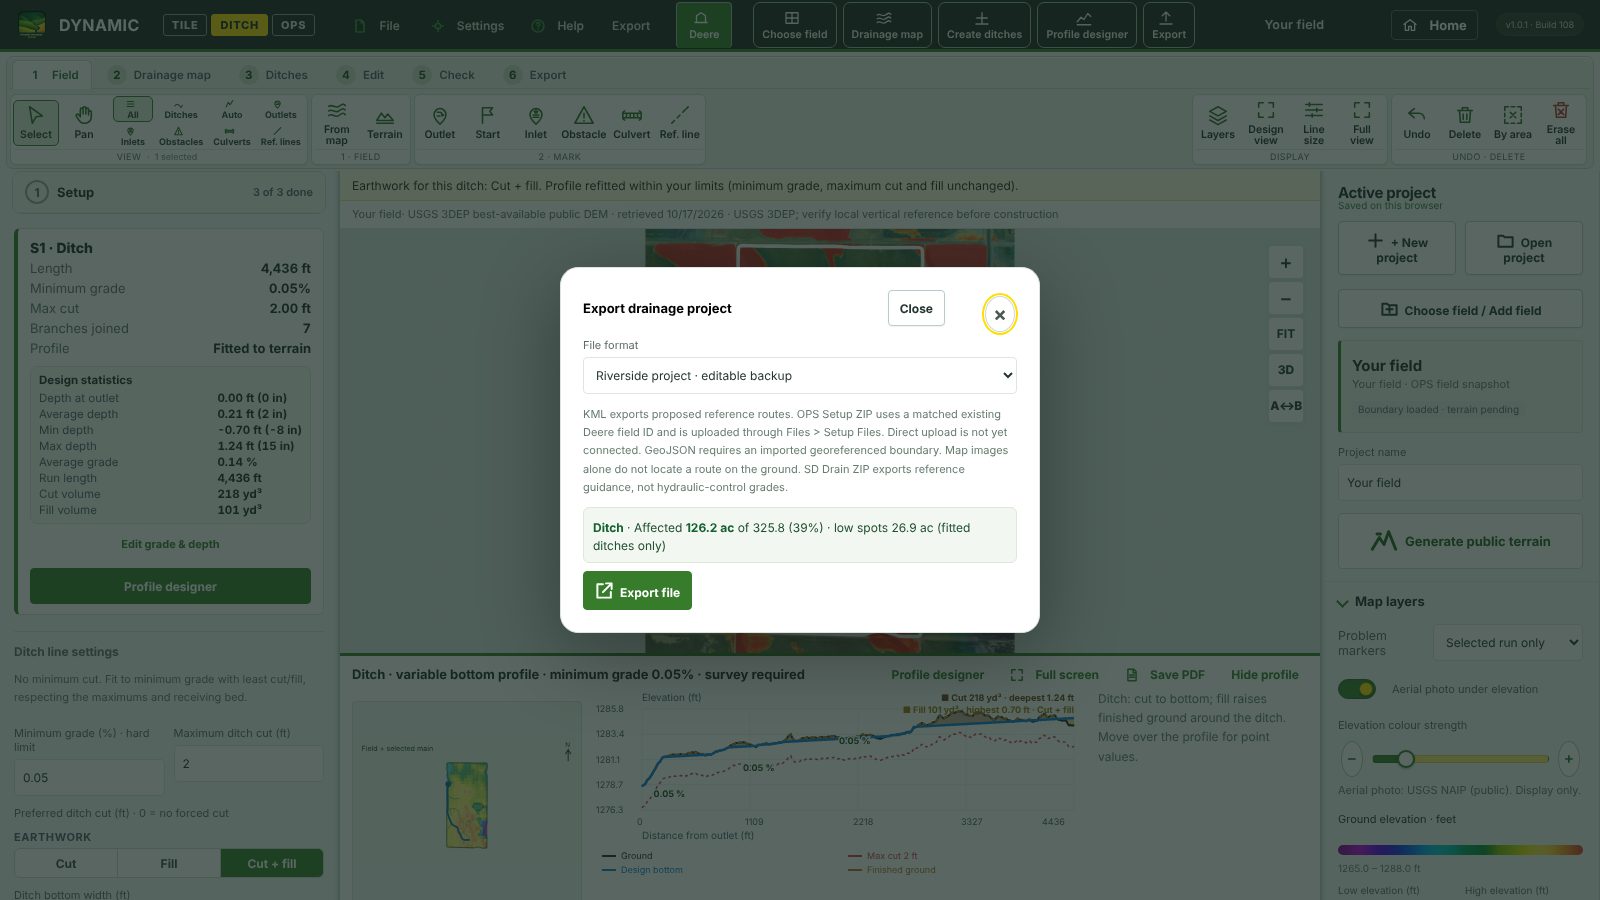Click Generate public terrain
The width and height of the screenshot is (1600, 900).
click(x=1460, y=541)
